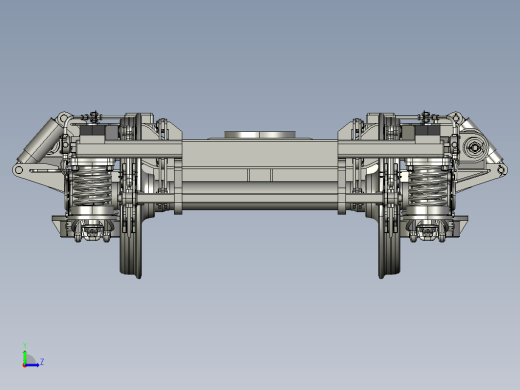The height and width of the screenshot is (390, 520).
Task: Click the green Y axis of the triad
Action: tap(25, 357)
